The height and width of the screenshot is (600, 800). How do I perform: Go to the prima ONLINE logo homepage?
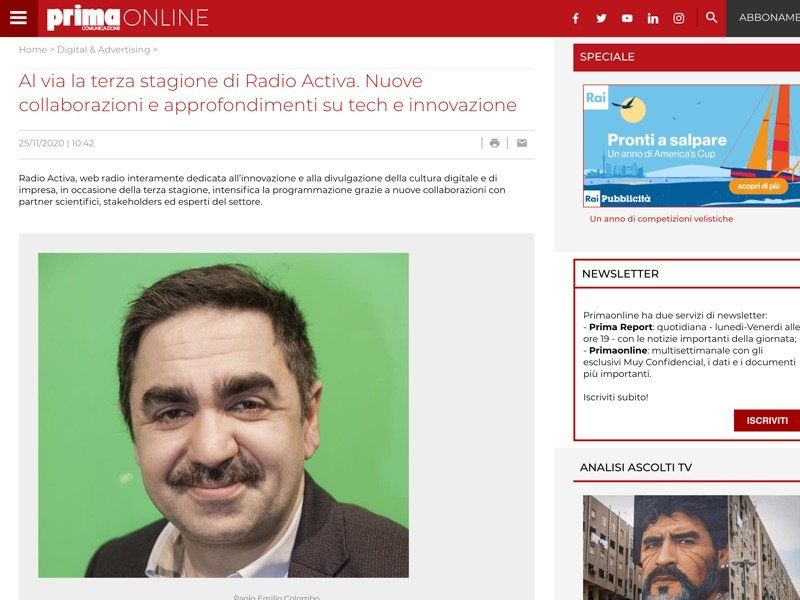click(x=125, y=16)
